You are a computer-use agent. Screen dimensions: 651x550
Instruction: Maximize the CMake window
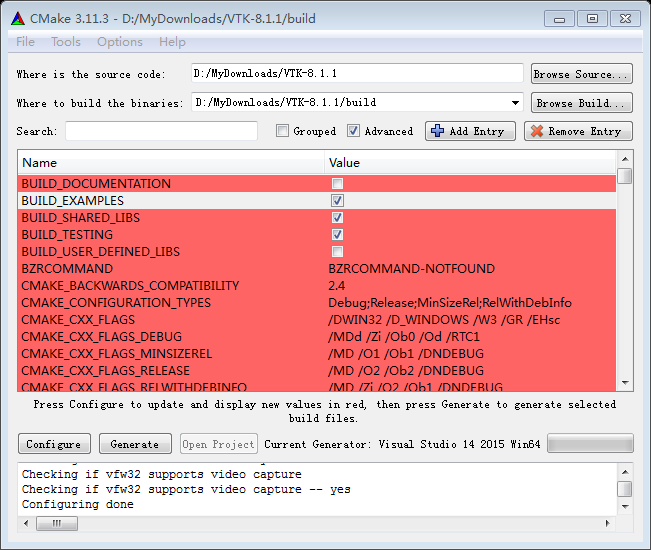[x=592, y=19]
